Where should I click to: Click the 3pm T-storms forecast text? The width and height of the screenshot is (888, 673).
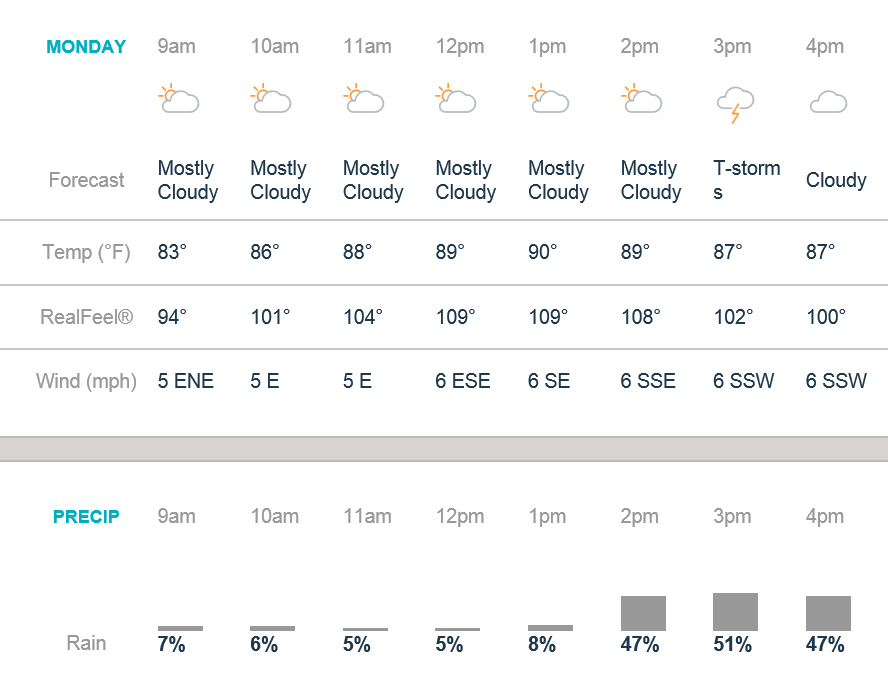point(746,180)
